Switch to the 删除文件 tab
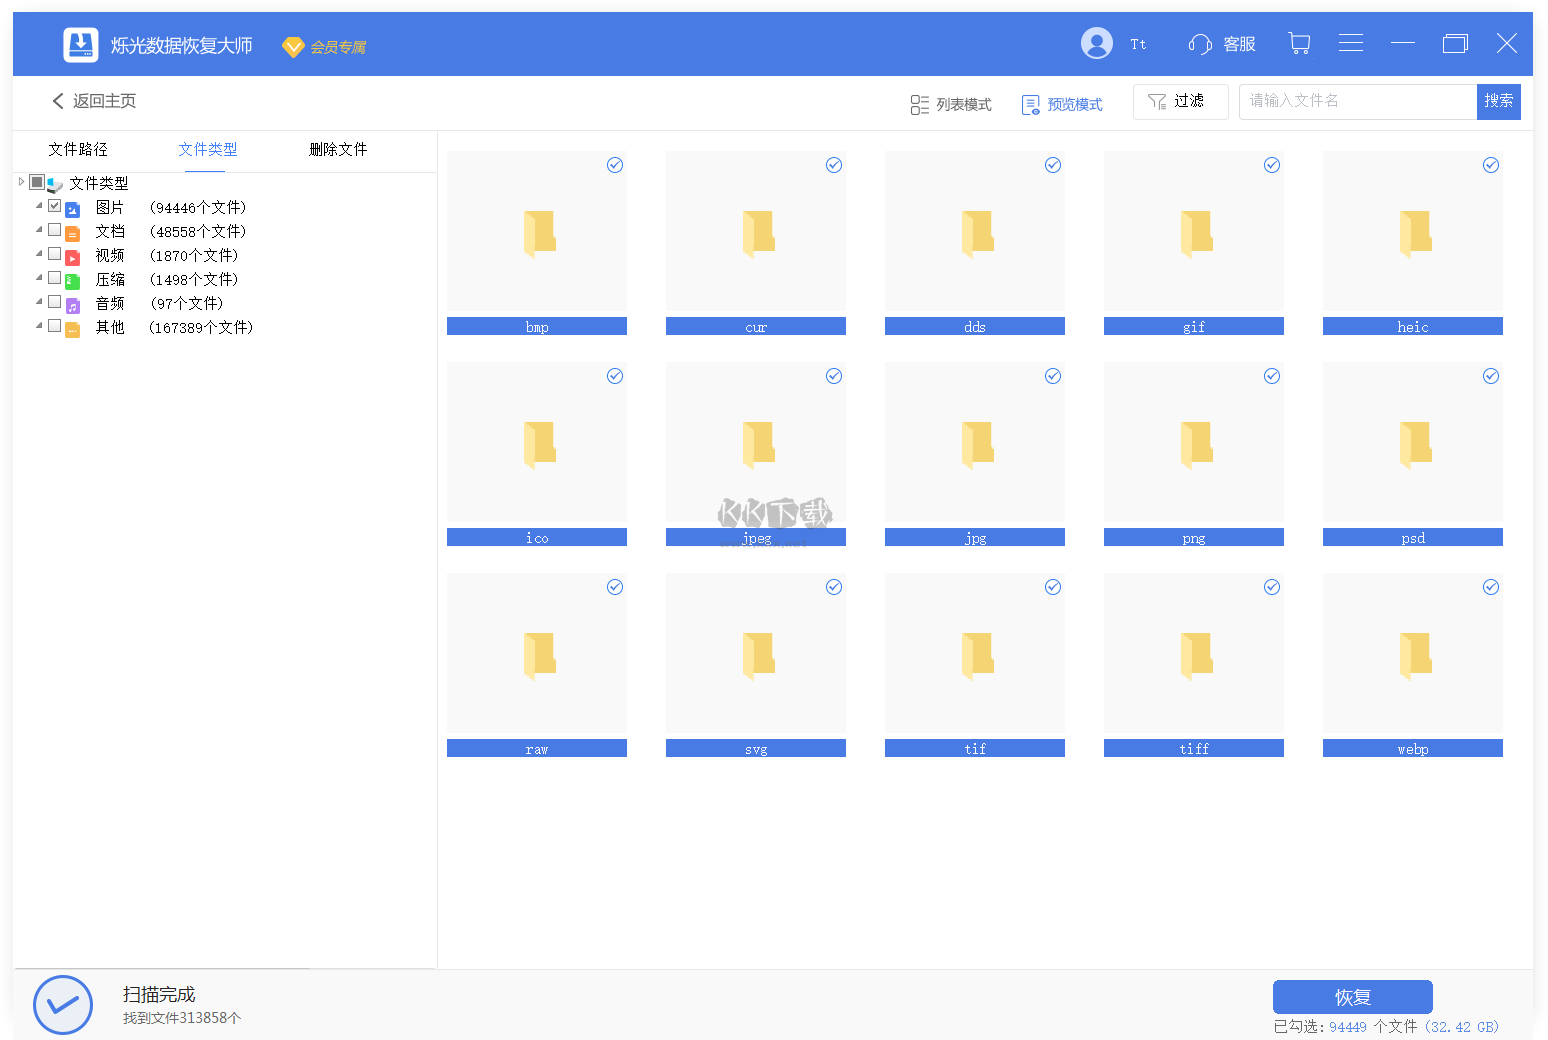This screenshot has height=1040, width=1548. click(x=338, y=149)
